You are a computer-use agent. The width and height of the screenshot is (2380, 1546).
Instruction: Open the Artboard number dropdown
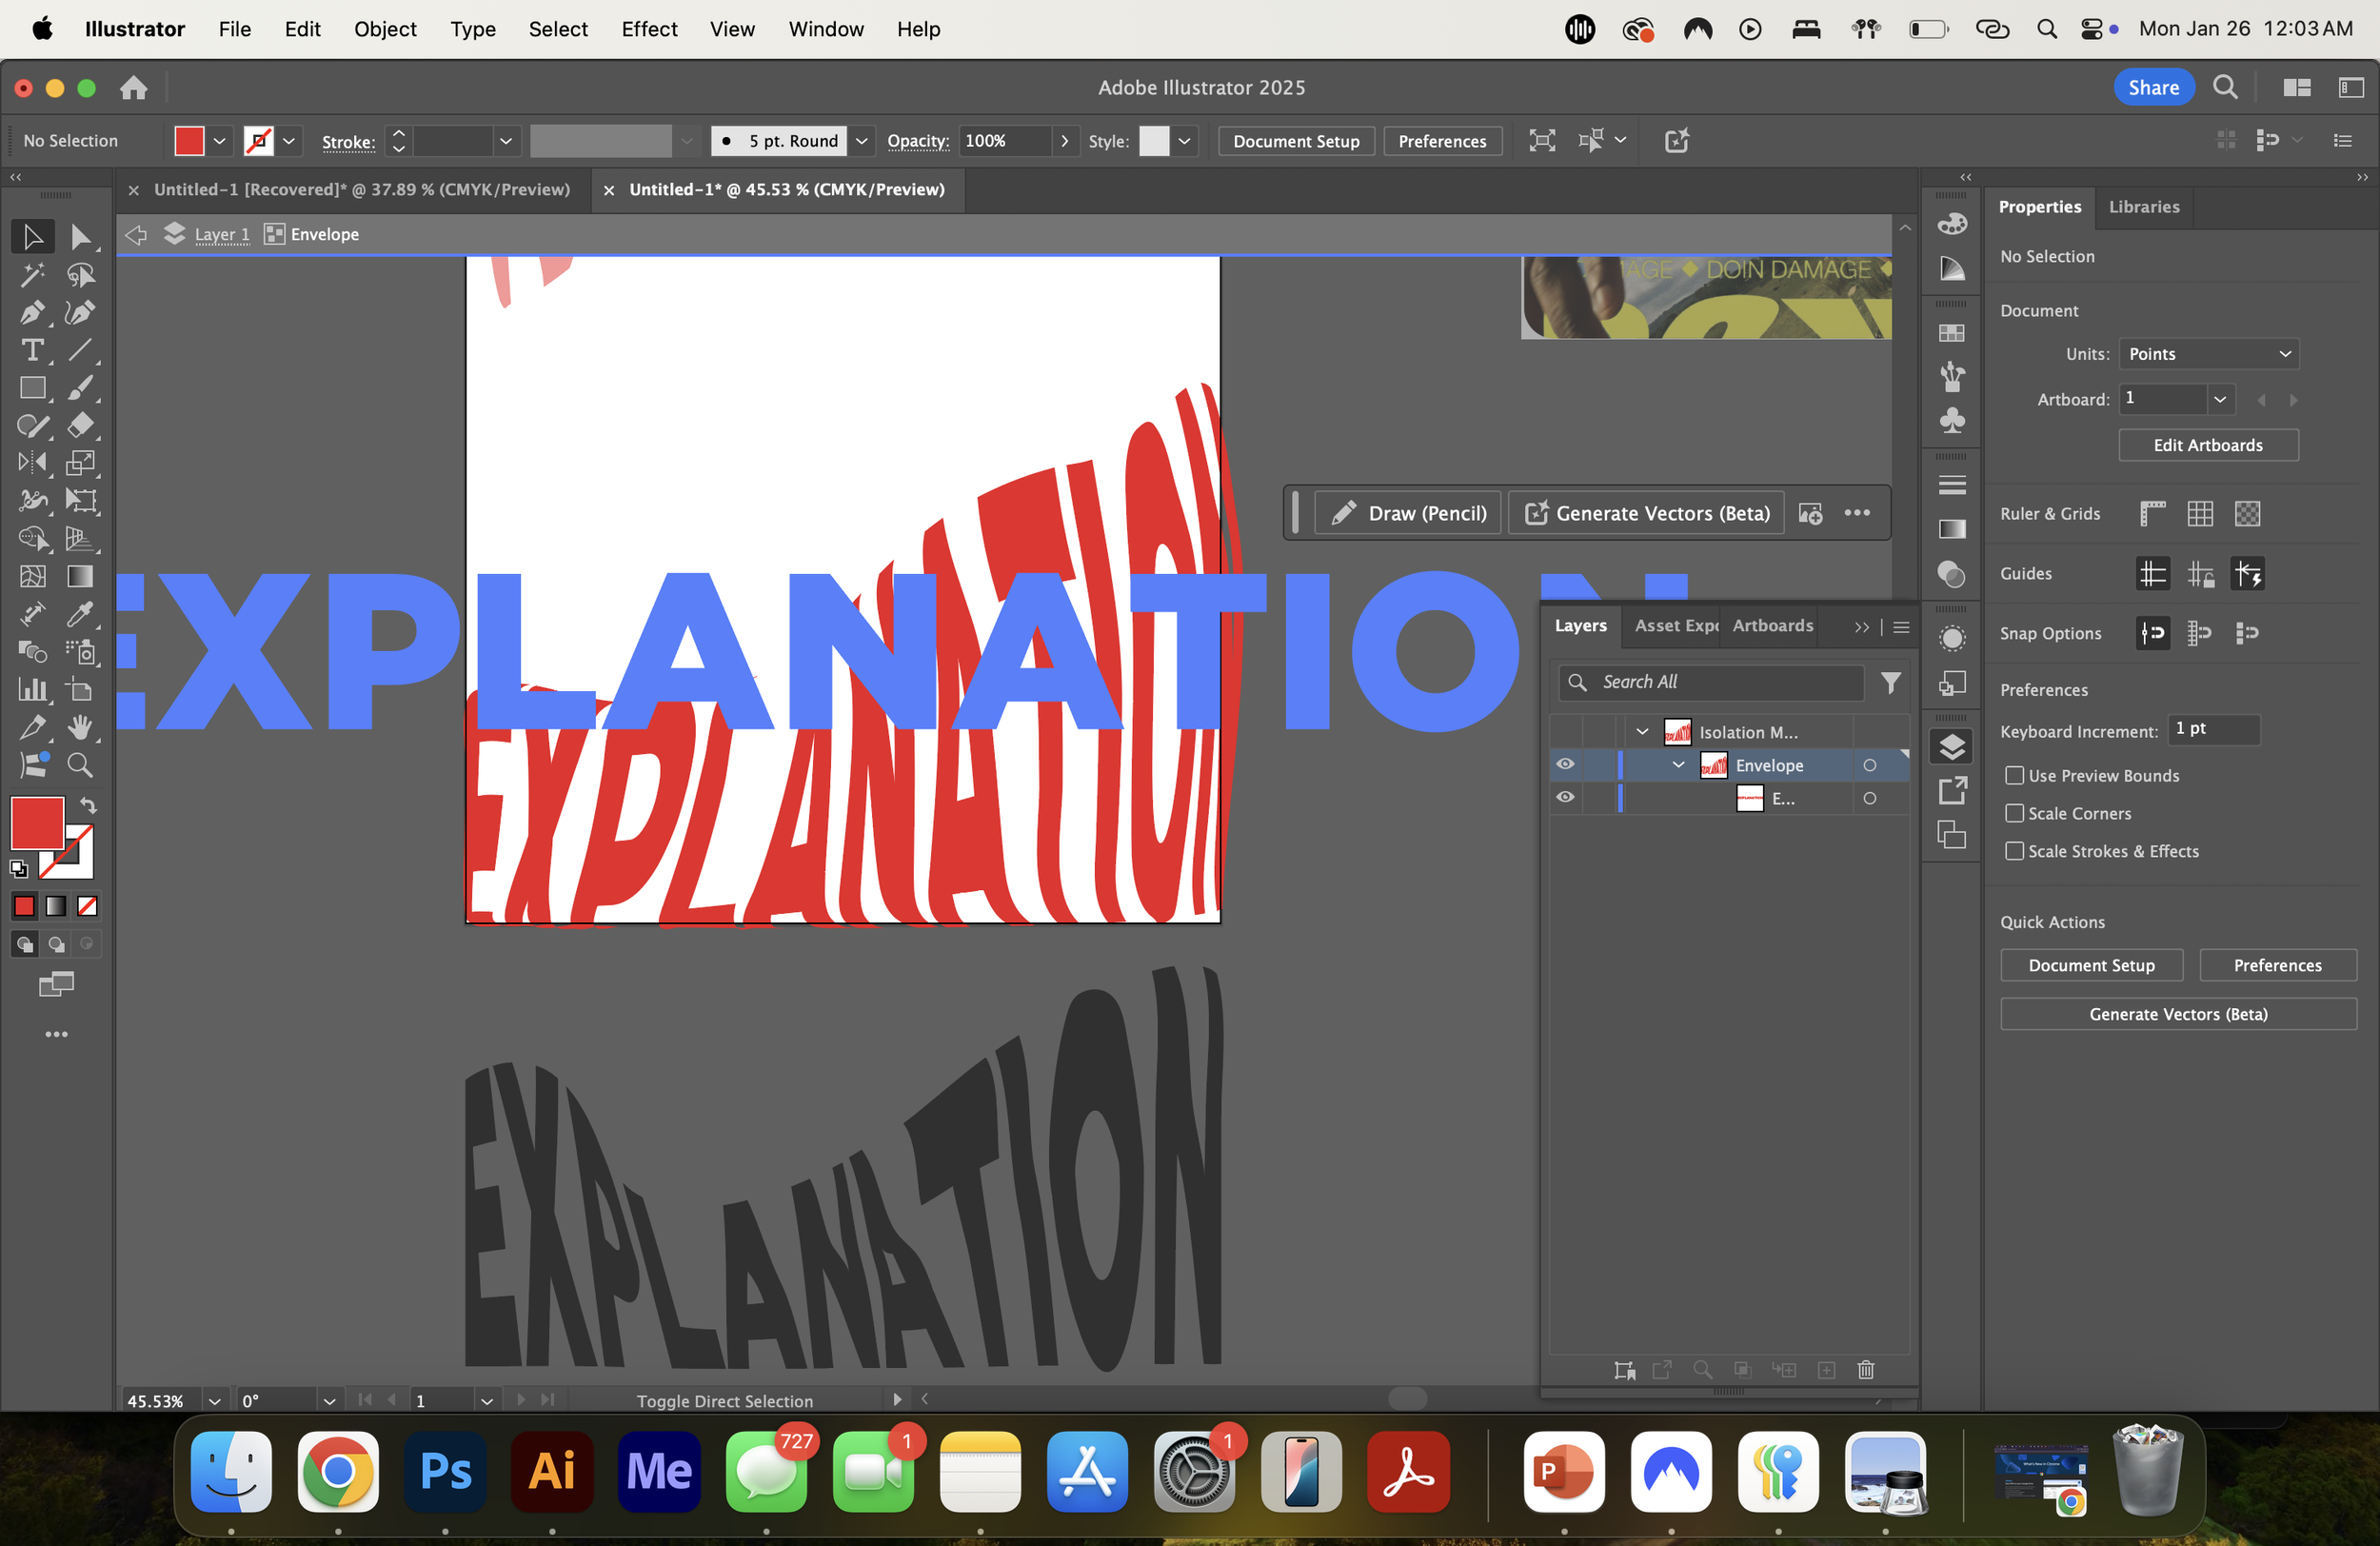pyautogui.click(x=2220, y=399)
